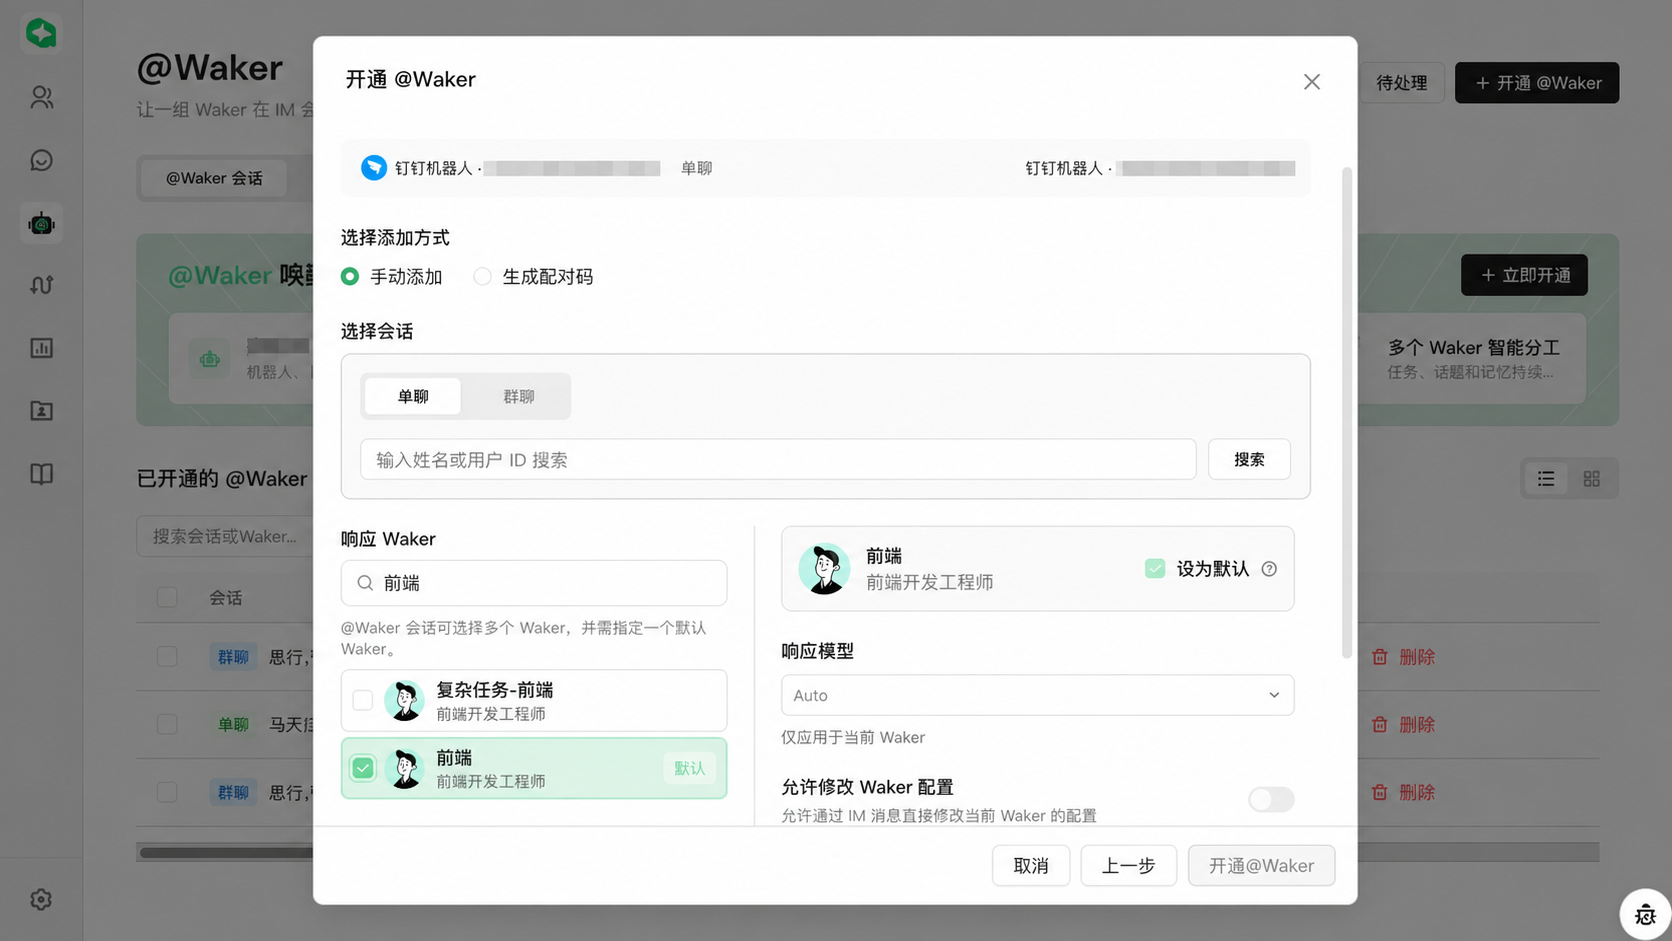The image size is (1672, 941).
Task: Switch to list view layout icon
Action: pyautogui.click(x=1546, y=479)
